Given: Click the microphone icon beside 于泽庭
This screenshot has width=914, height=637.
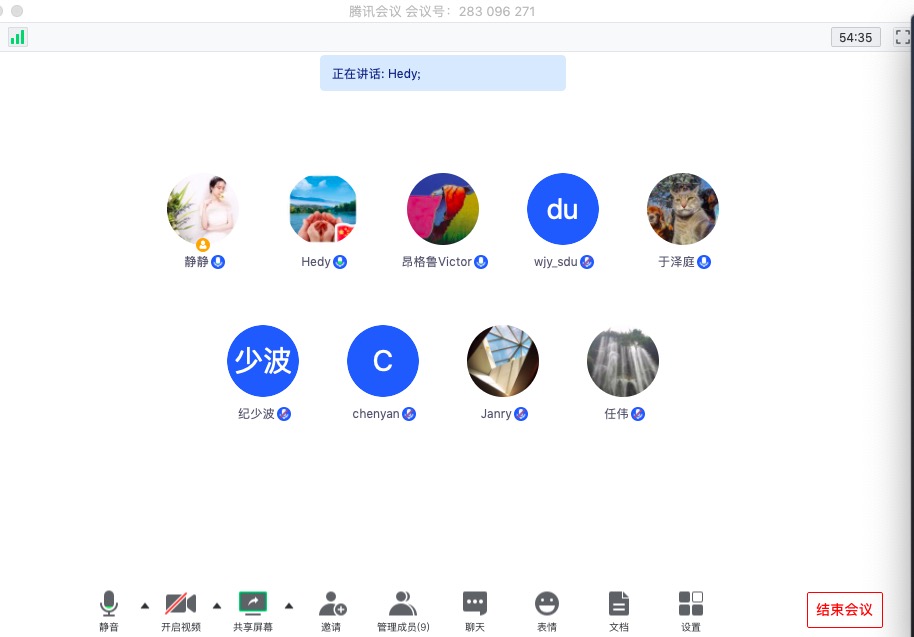Looking at the screenshot, I should tap(704, 262).
